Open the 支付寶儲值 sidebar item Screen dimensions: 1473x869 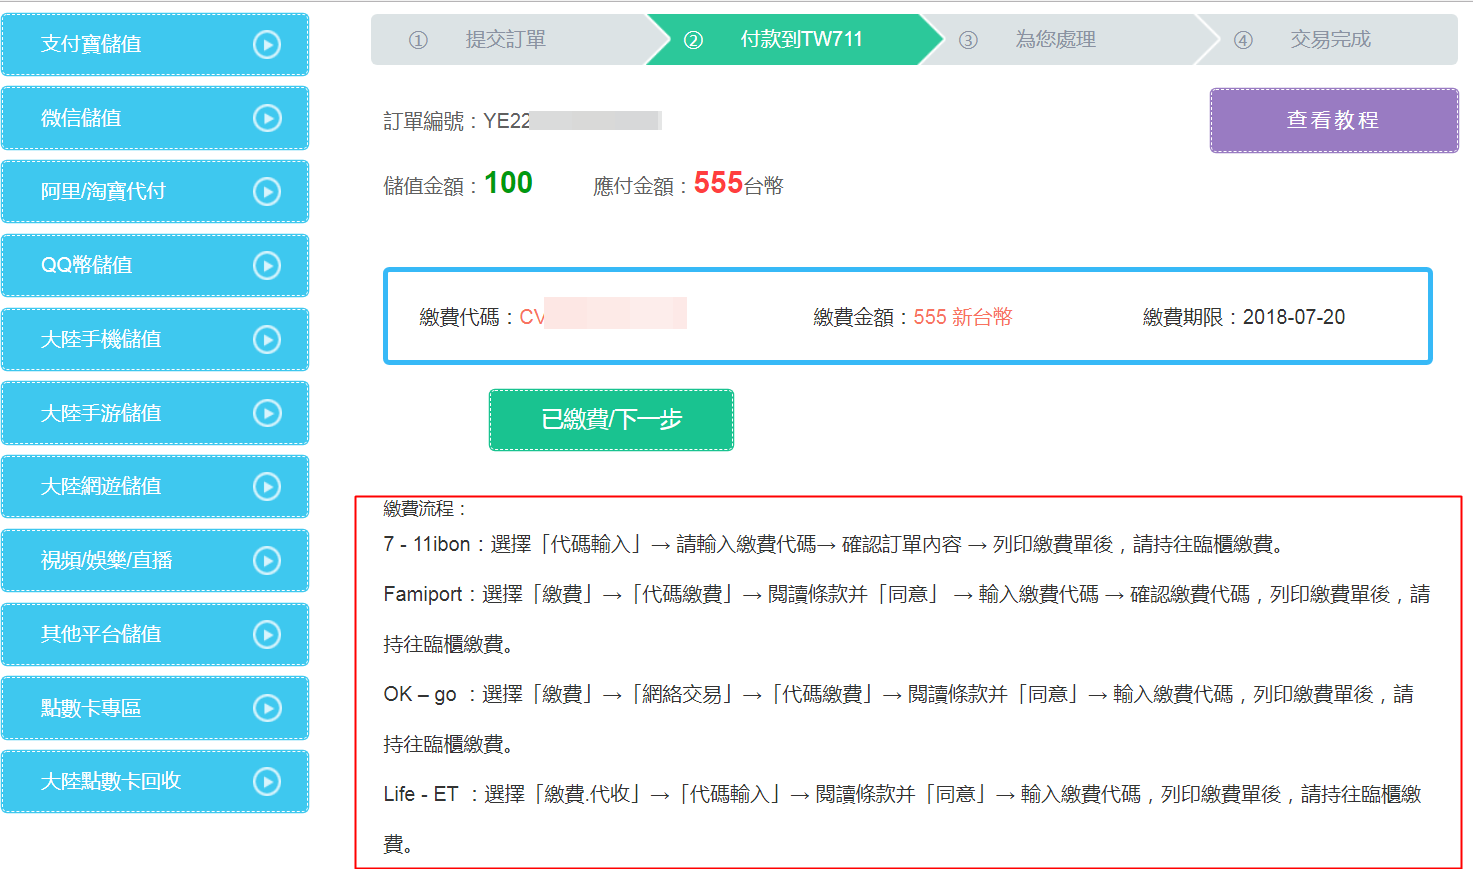point(155,44)
